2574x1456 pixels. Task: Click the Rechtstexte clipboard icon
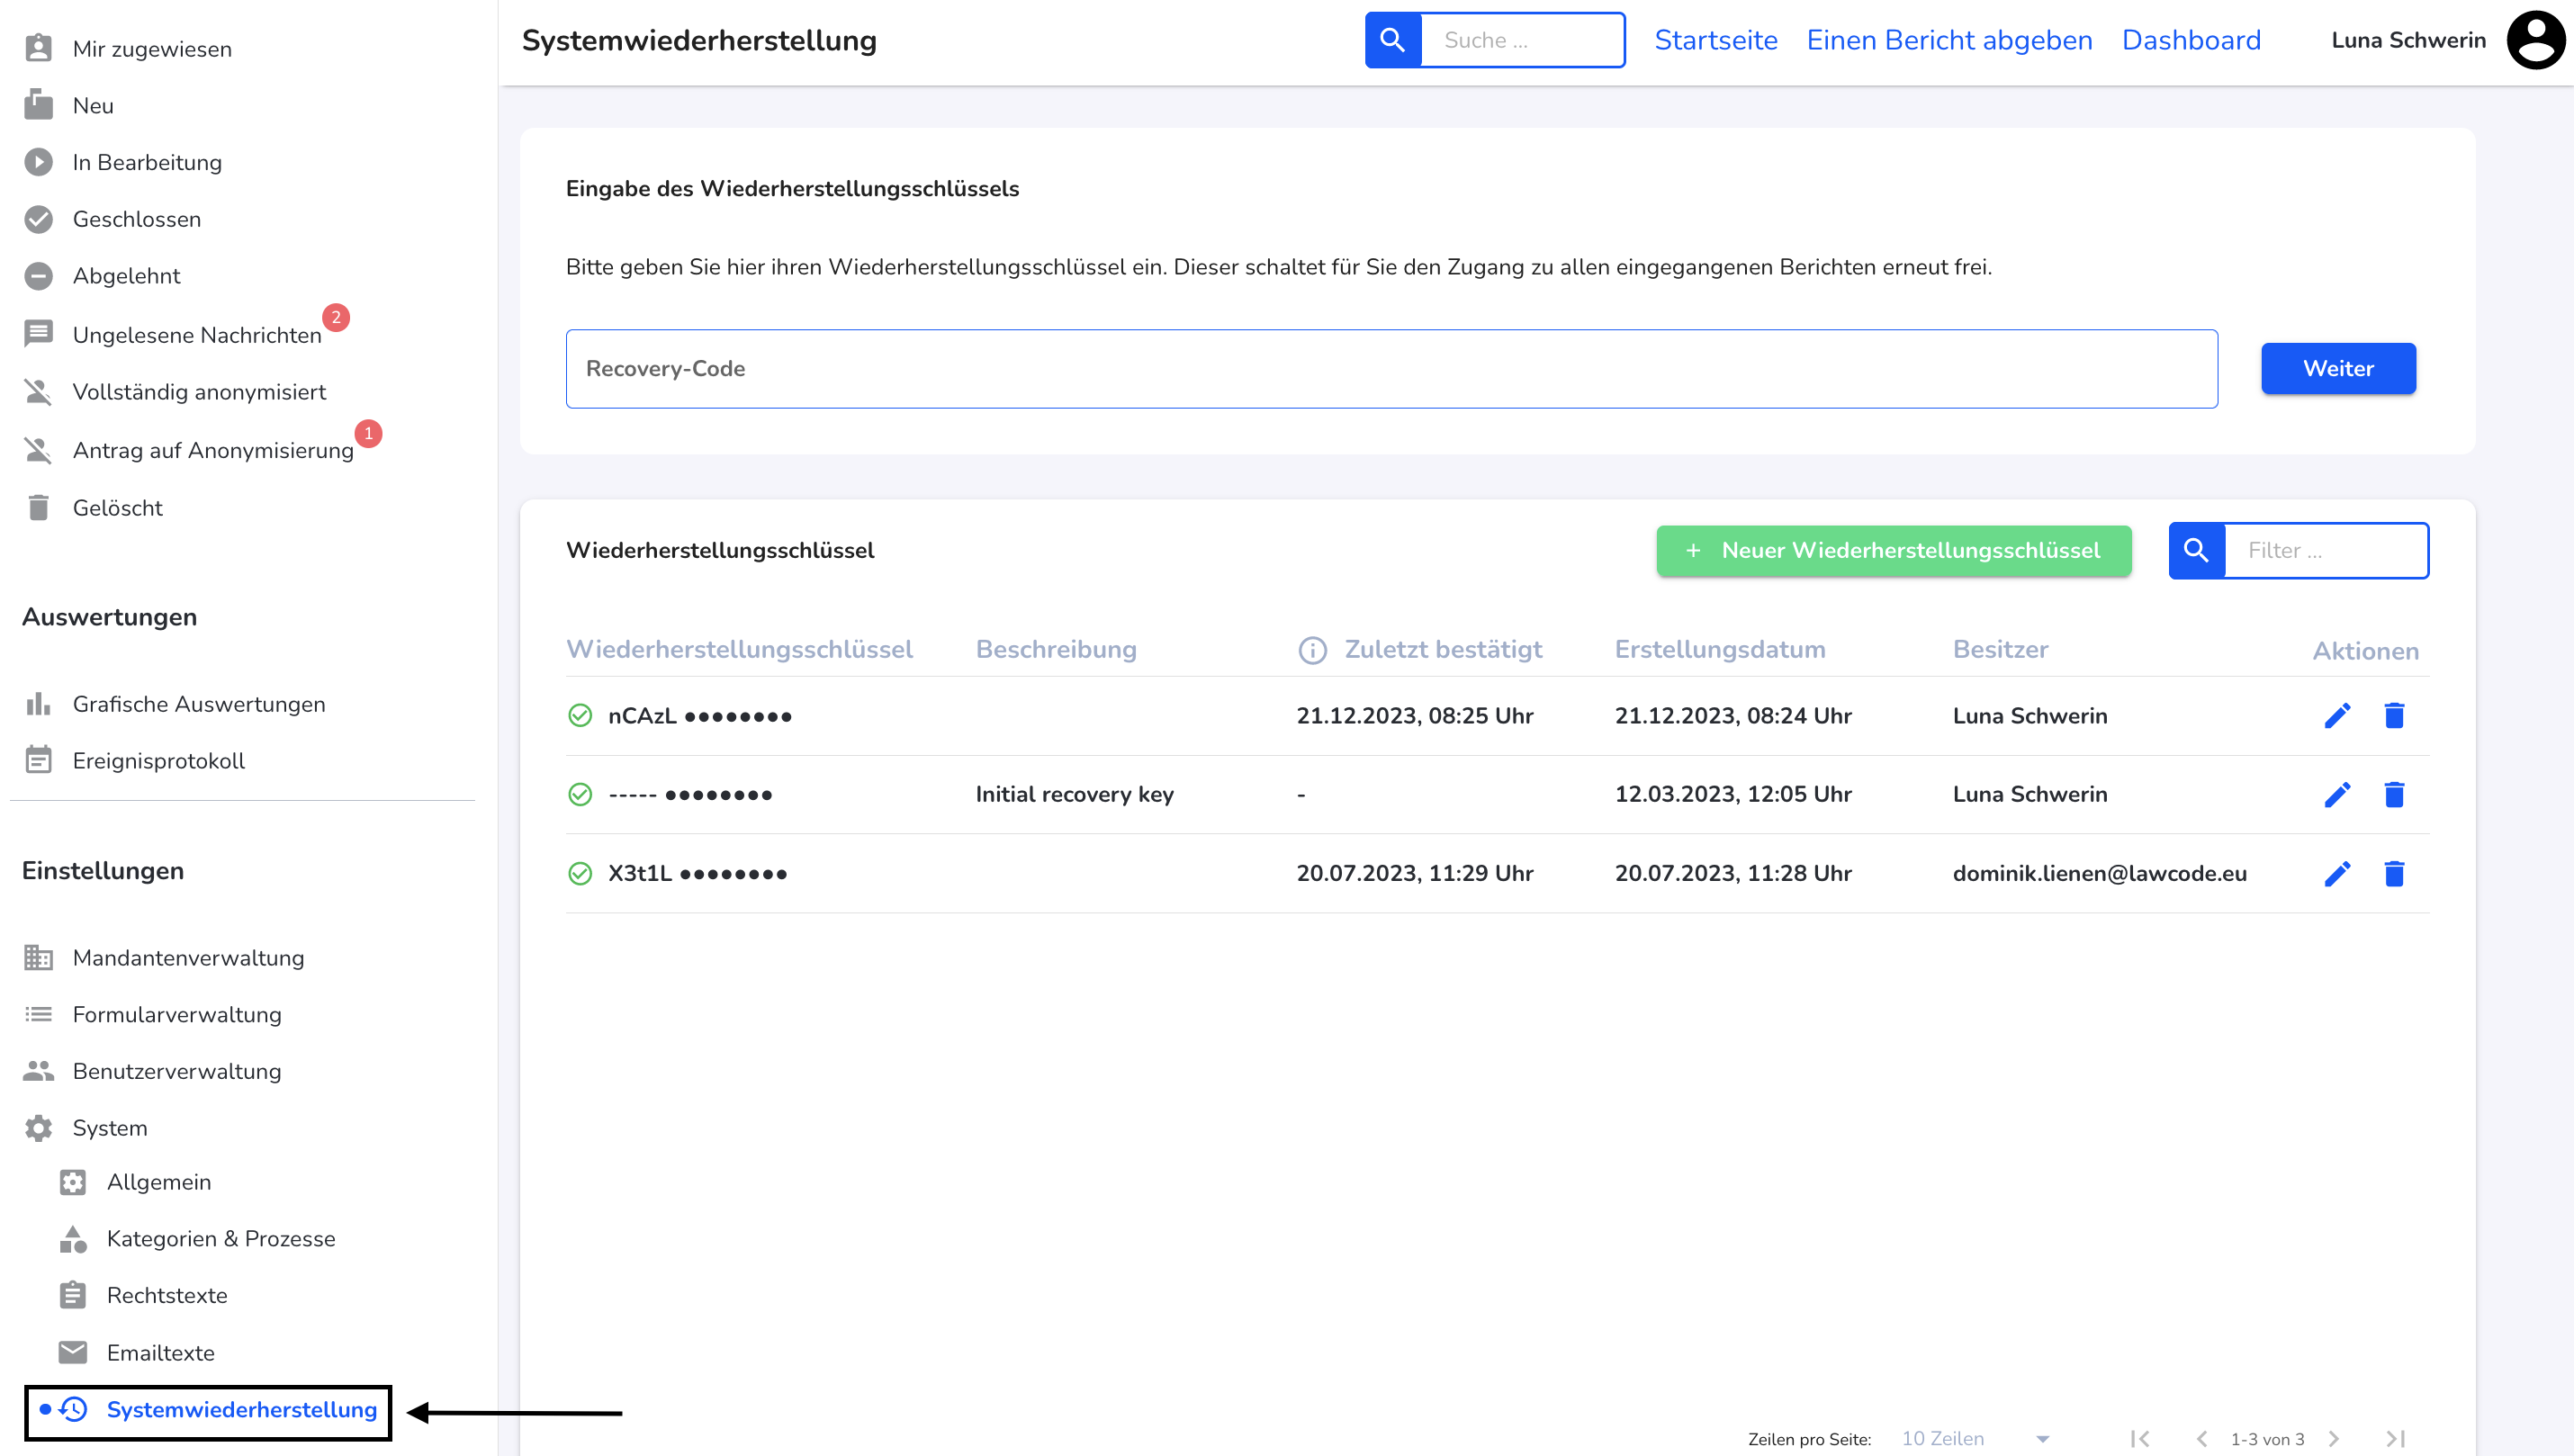73,1295
